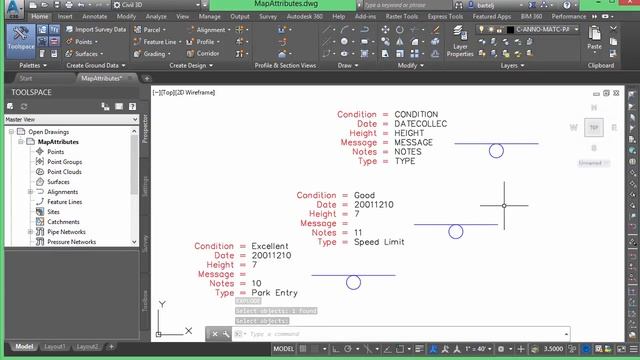Screen dimensions: 640x360
Task: Click the command line customize wrench icon
Action: 226,334
